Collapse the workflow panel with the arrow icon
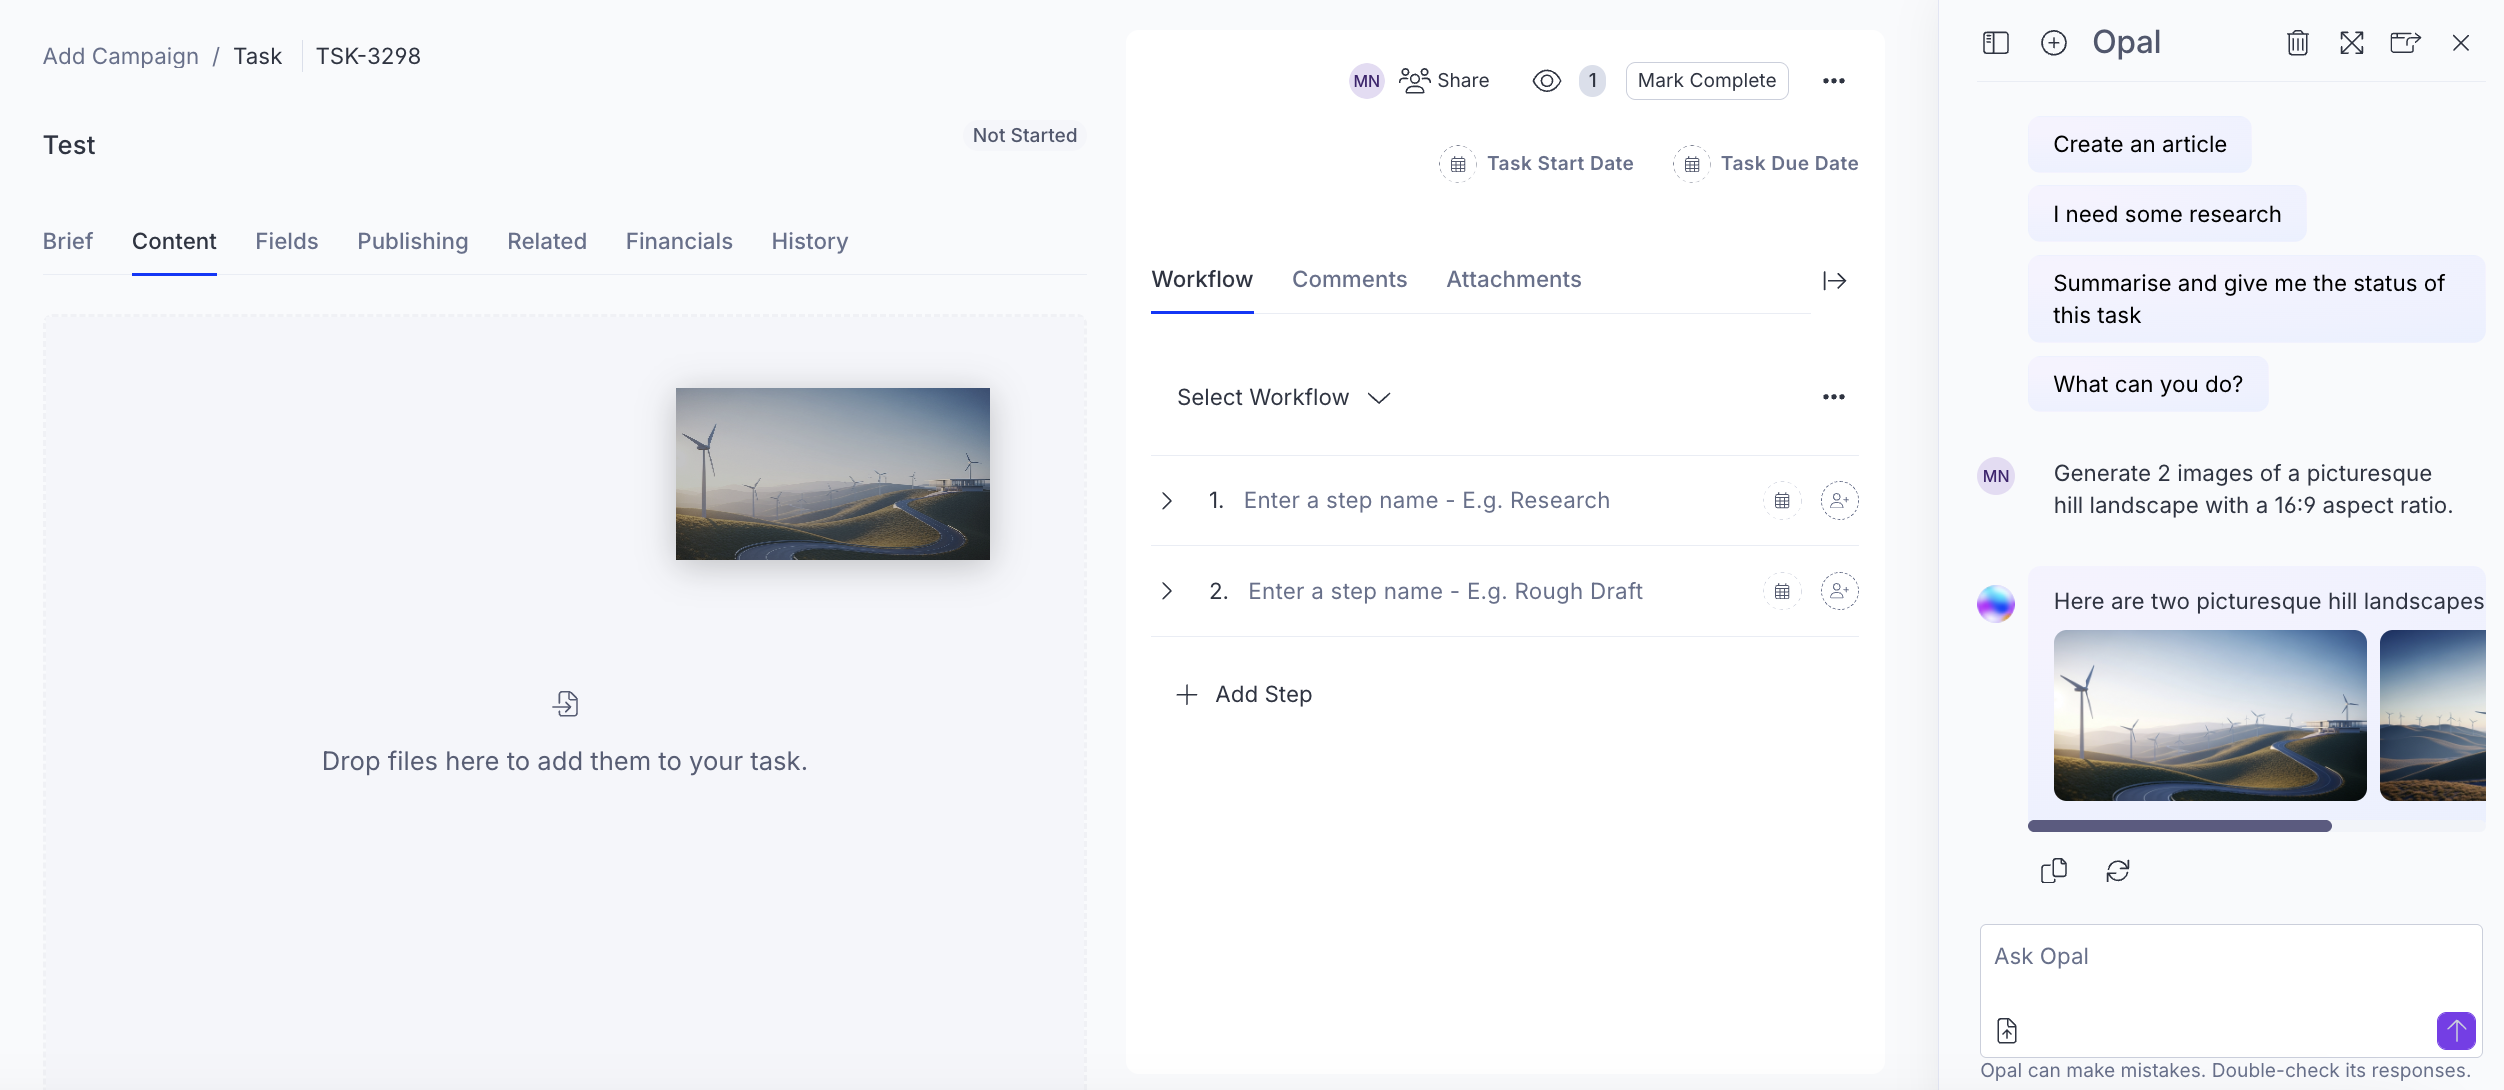Viewport: 2504px width, 1090px height. pos(1834,281)
